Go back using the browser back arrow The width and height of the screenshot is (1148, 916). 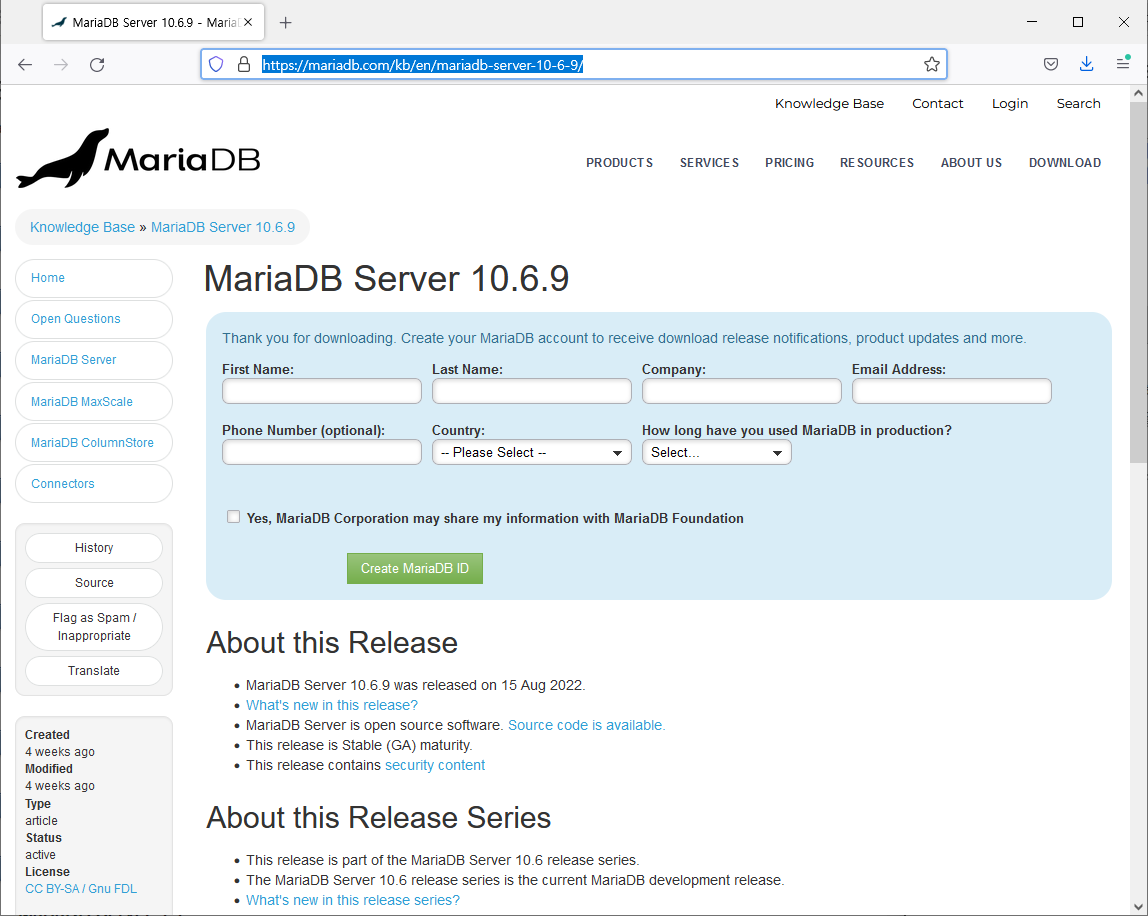tap(25, 64)
